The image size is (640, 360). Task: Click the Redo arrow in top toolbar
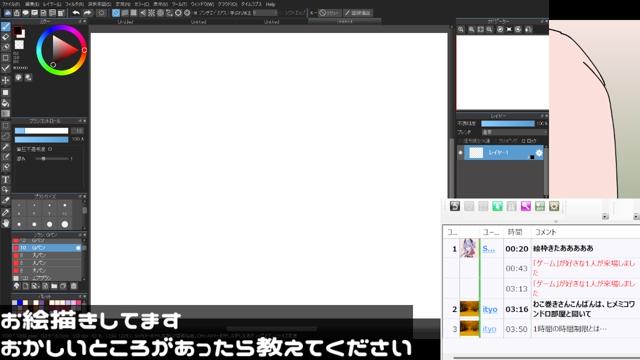coord(87,13)
